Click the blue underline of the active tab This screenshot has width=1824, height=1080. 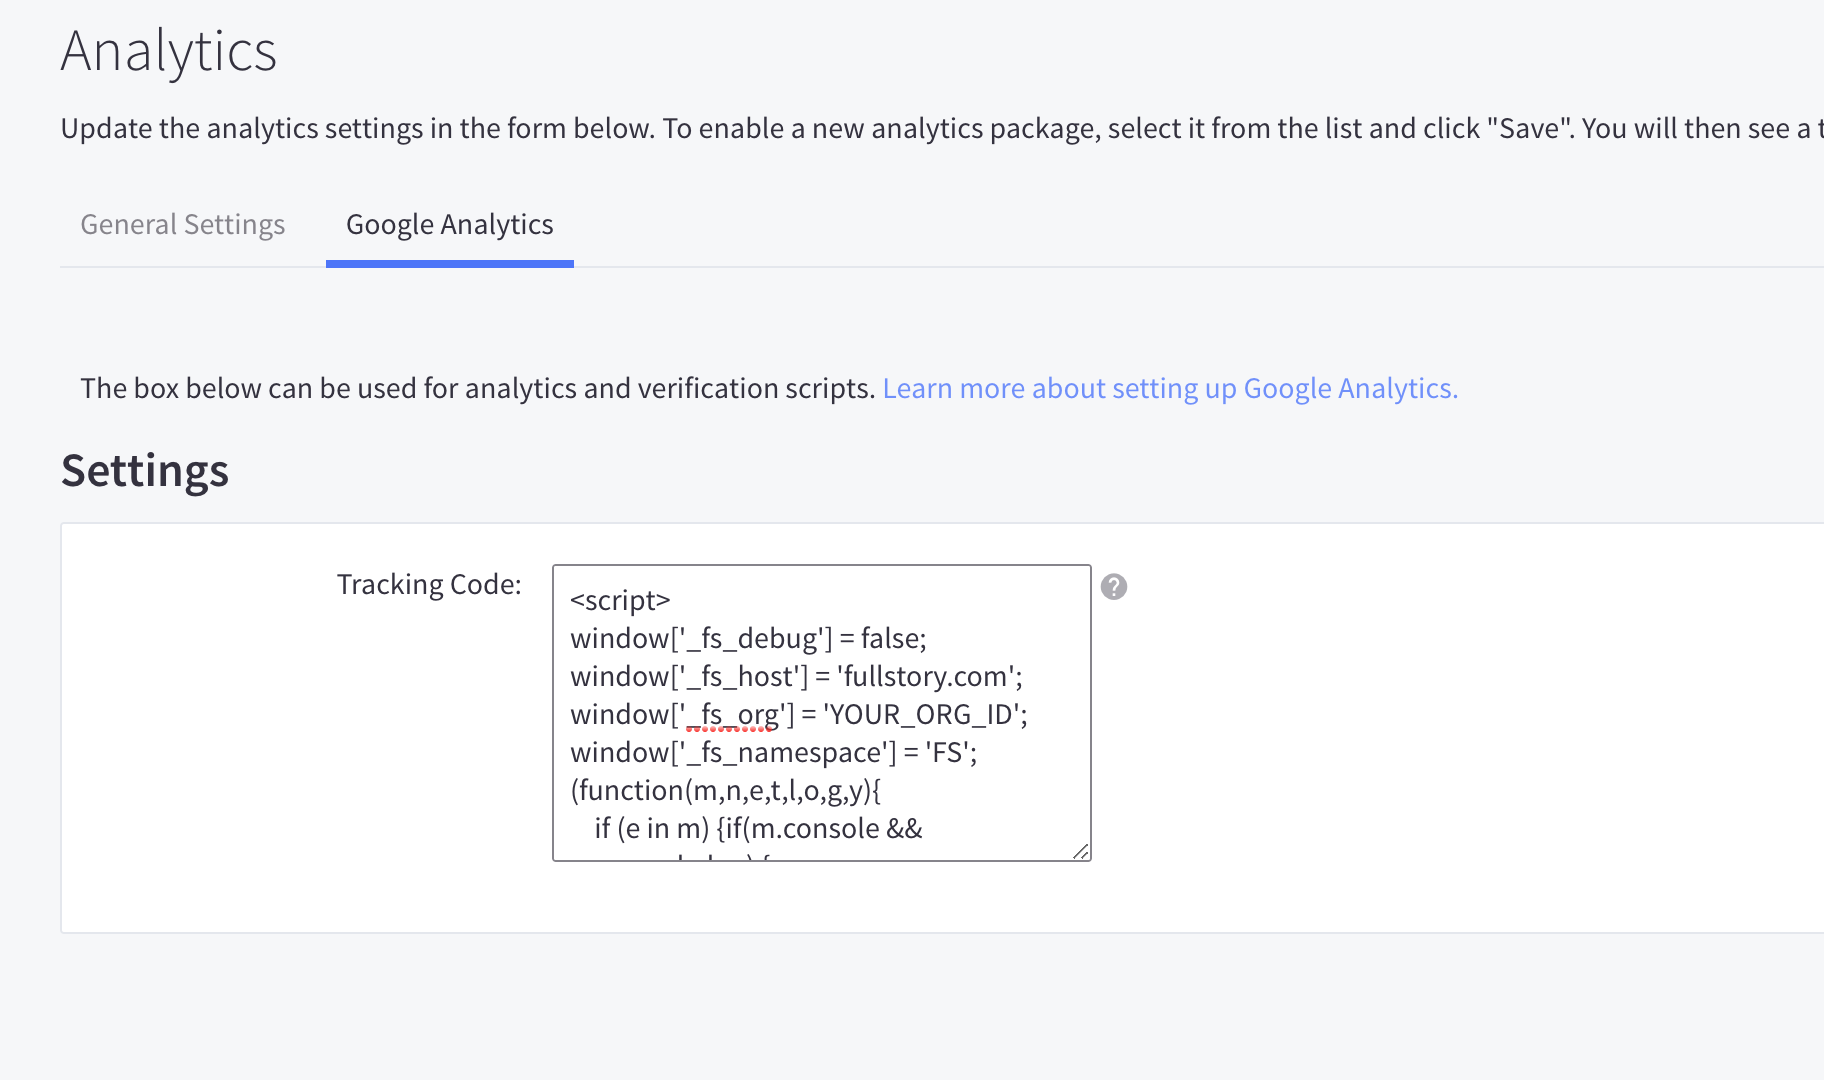(449, 263)
